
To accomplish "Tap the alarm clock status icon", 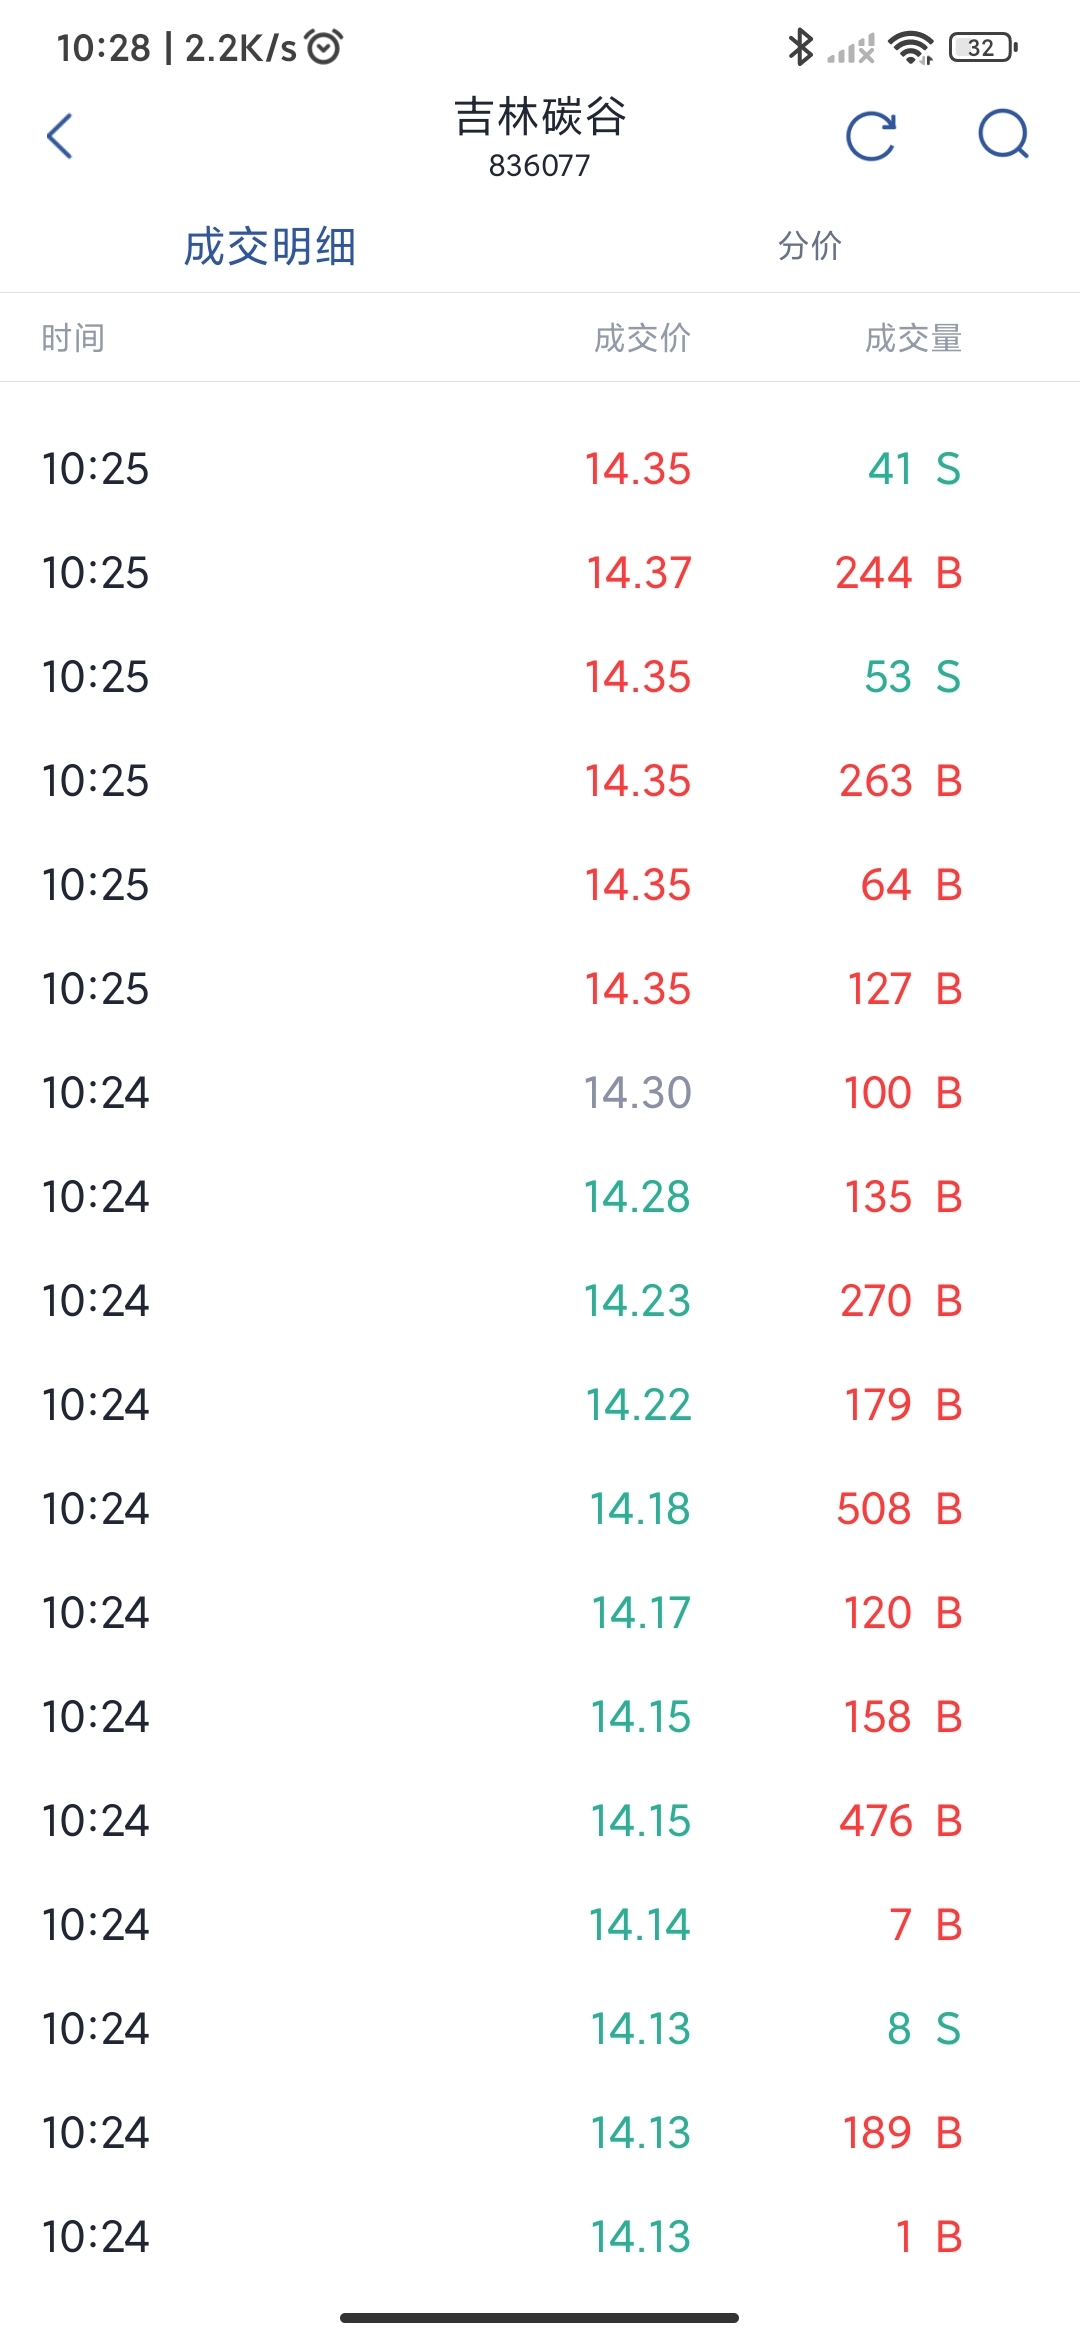I will 324,47.
